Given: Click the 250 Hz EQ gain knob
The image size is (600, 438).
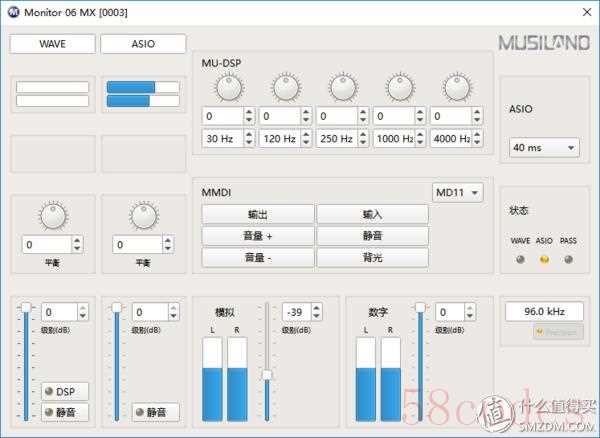Looking at the screenshot, I should pyautogui.click(x=343, y=88).
